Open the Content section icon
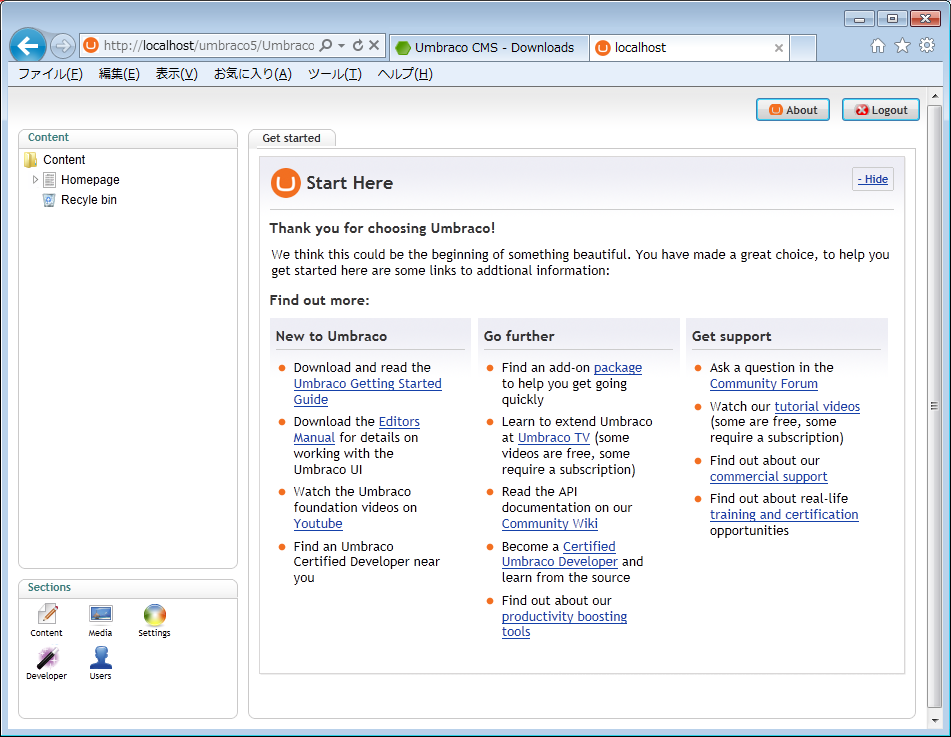This screenshot has width=951, height=737. click(x=46, y=616)
